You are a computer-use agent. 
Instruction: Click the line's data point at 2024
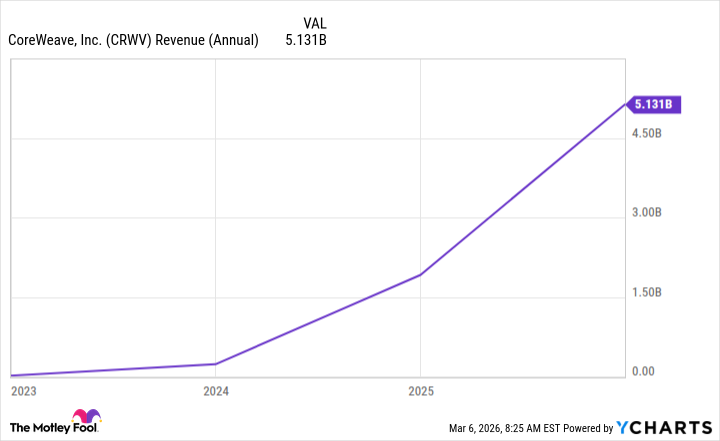(x=215, y=364)
